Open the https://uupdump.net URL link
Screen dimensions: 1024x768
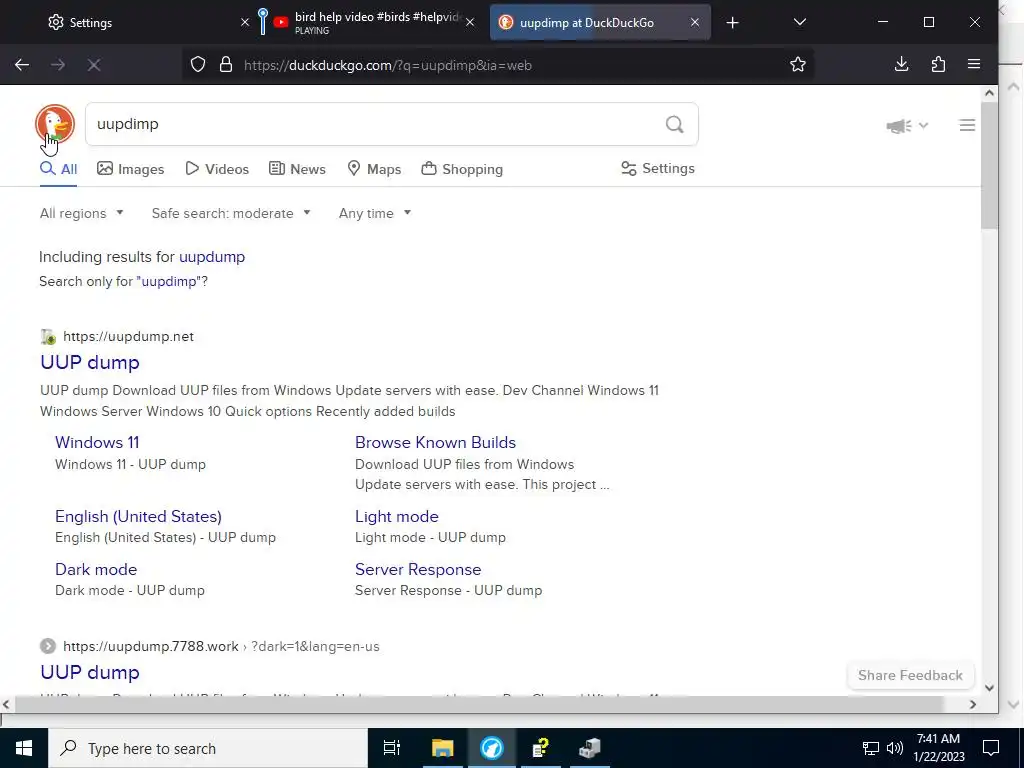click(128, 336)
